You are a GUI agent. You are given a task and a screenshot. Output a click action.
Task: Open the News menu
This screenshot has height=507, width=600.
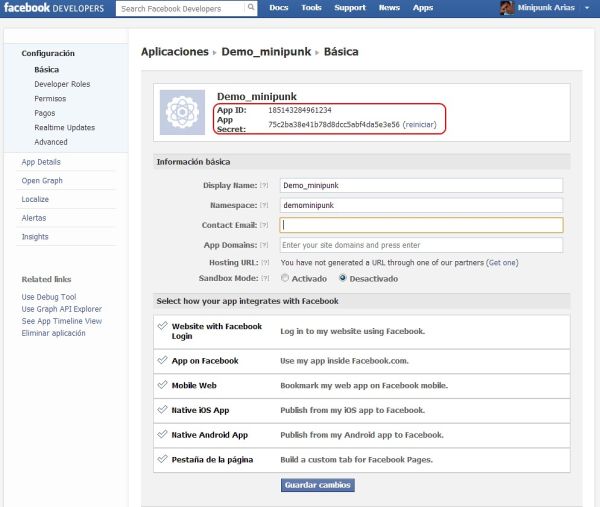(x=389, y=8)
